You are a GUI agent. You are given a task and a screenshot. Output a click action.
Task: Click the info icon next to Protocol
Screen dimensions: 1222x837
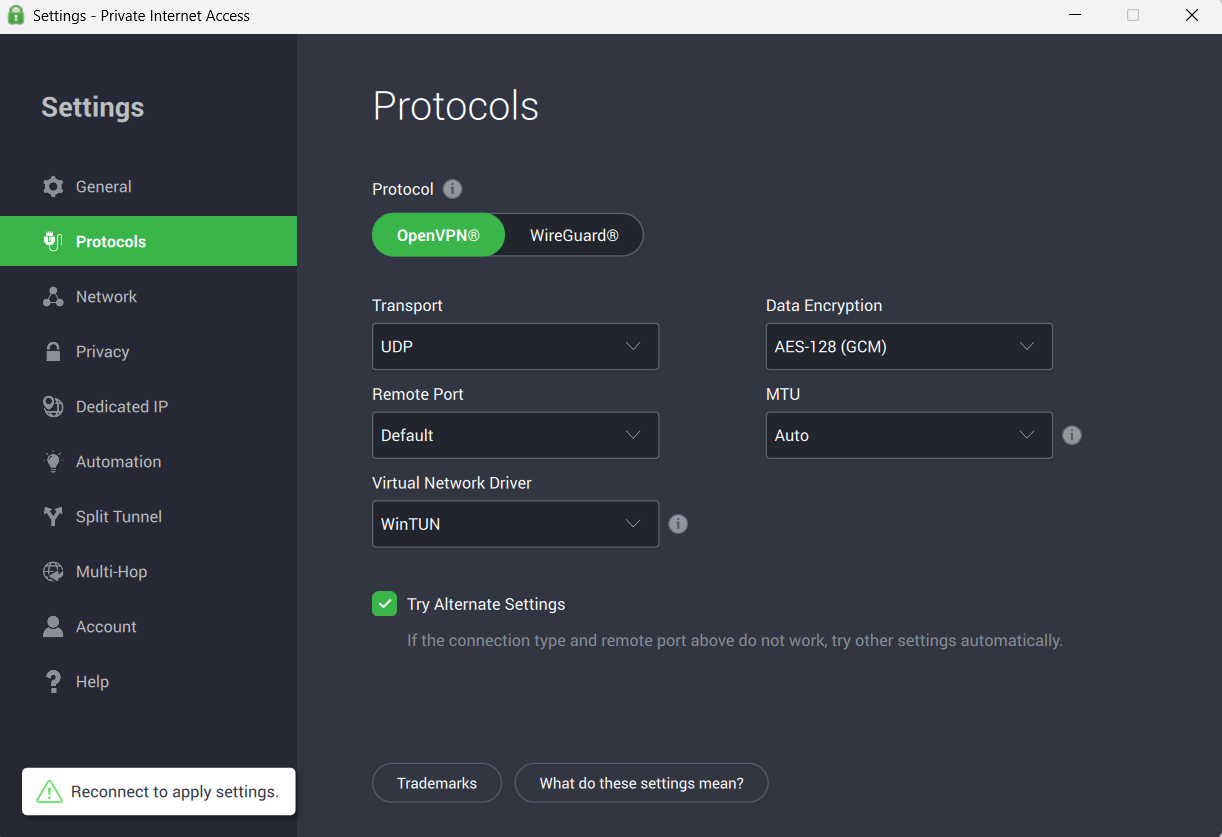453,189
